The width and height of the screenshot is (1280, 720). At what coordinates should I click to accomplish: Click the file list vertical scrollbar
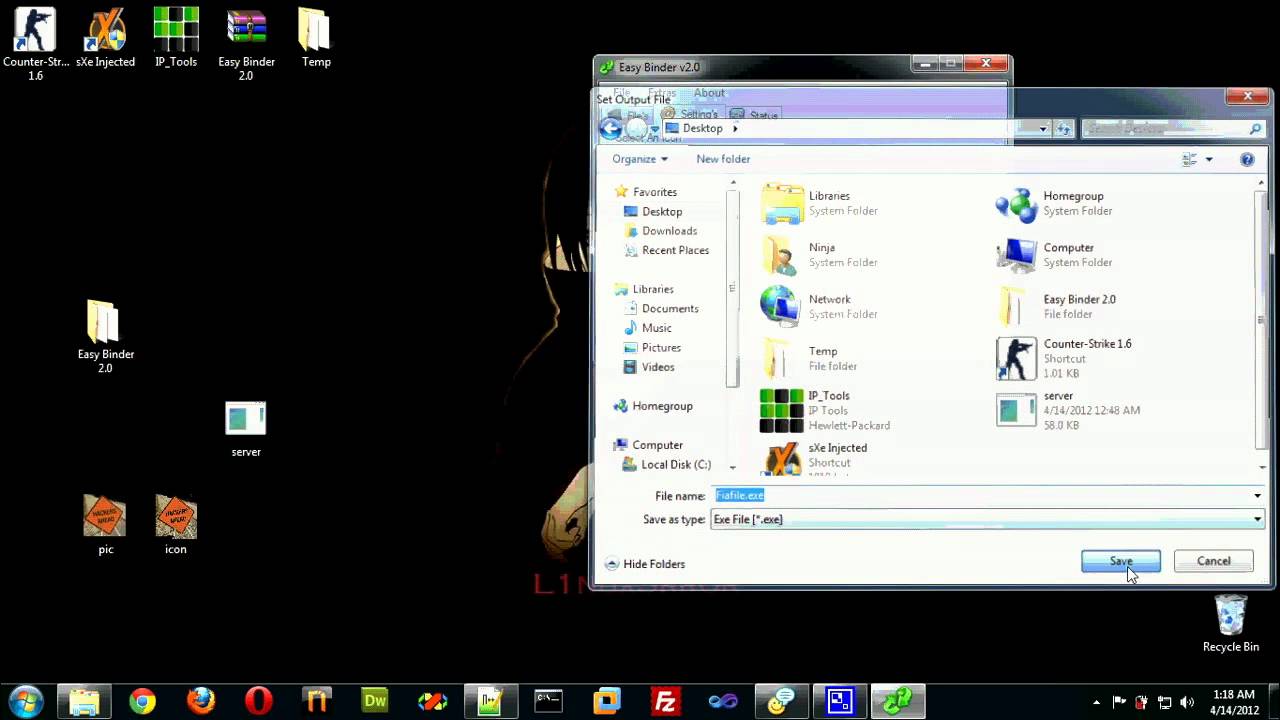pos(1261,320)
